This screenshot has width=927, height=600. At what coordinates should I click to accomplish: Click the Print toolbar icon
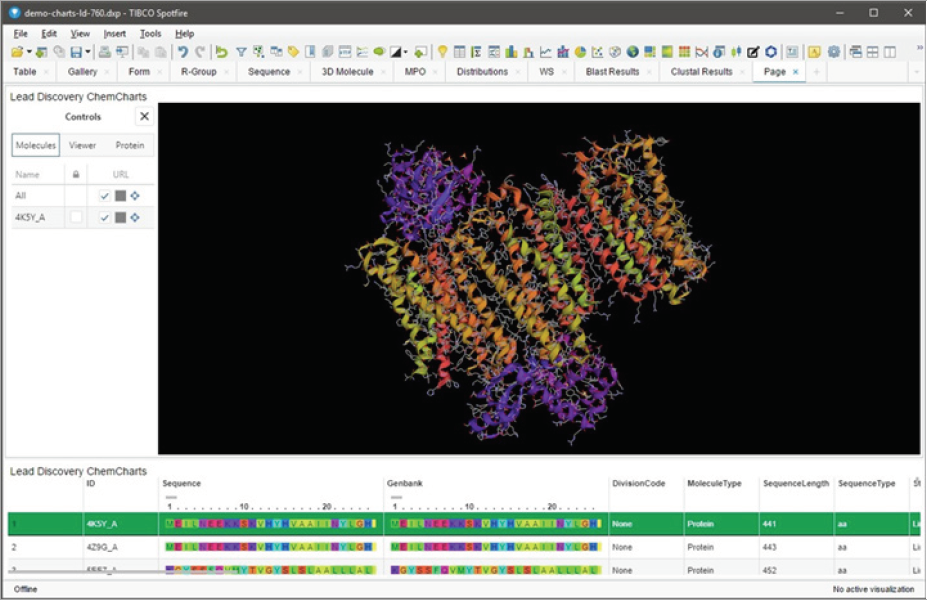point(105,52)
